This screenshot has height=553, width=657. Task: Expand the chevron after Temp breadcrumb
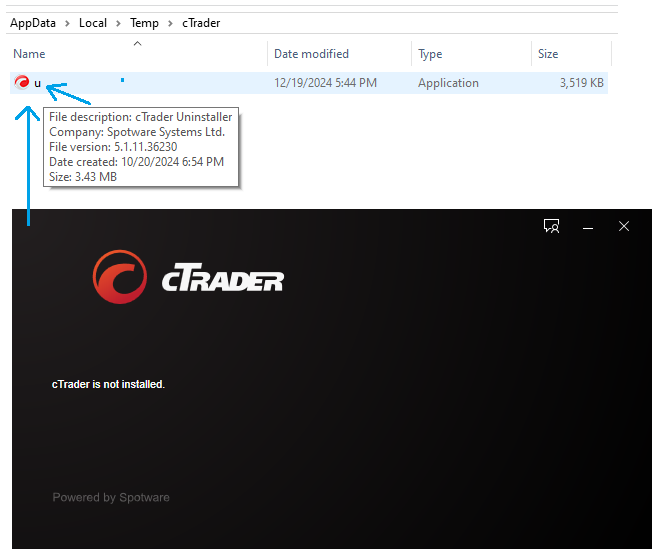pos(170,23)
